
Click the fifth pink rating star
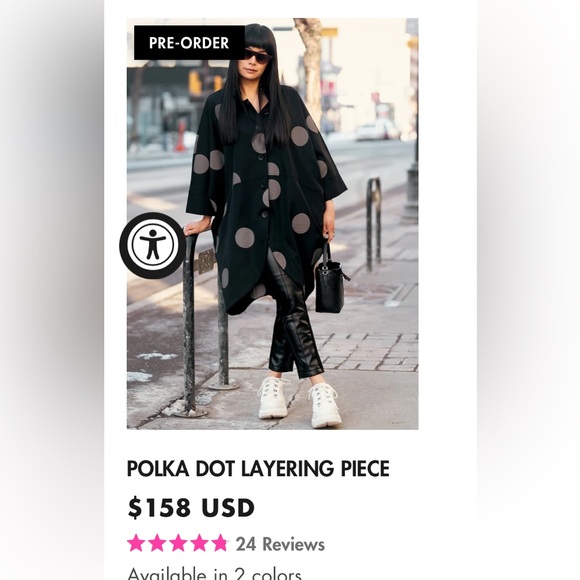click(x=220, y=543)
